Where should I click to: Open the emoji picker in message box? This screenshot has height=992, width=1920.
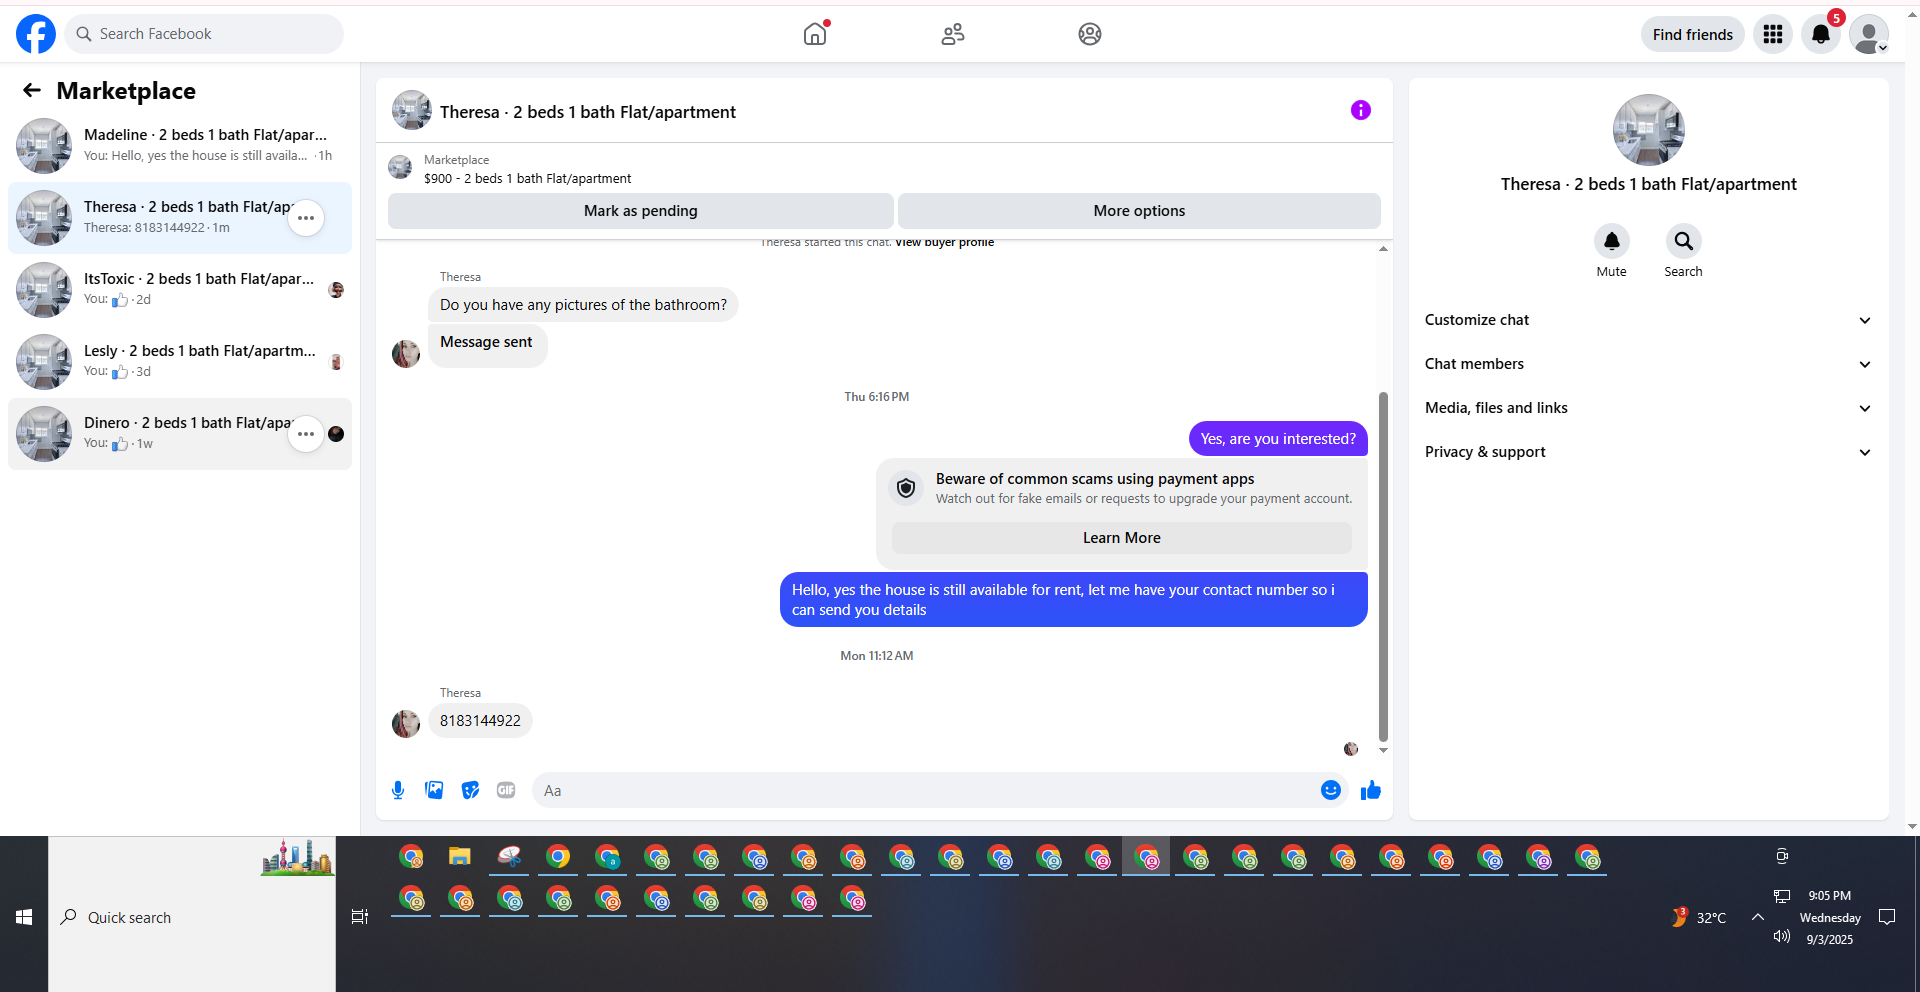pyautogui.click(x=1331, y=790)
